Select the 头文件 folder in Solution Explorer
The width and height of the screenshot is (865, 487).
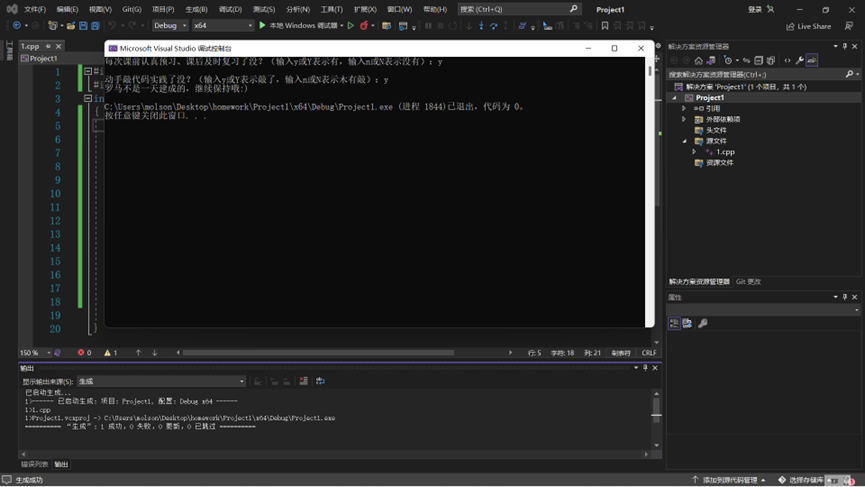pos(716,130)
